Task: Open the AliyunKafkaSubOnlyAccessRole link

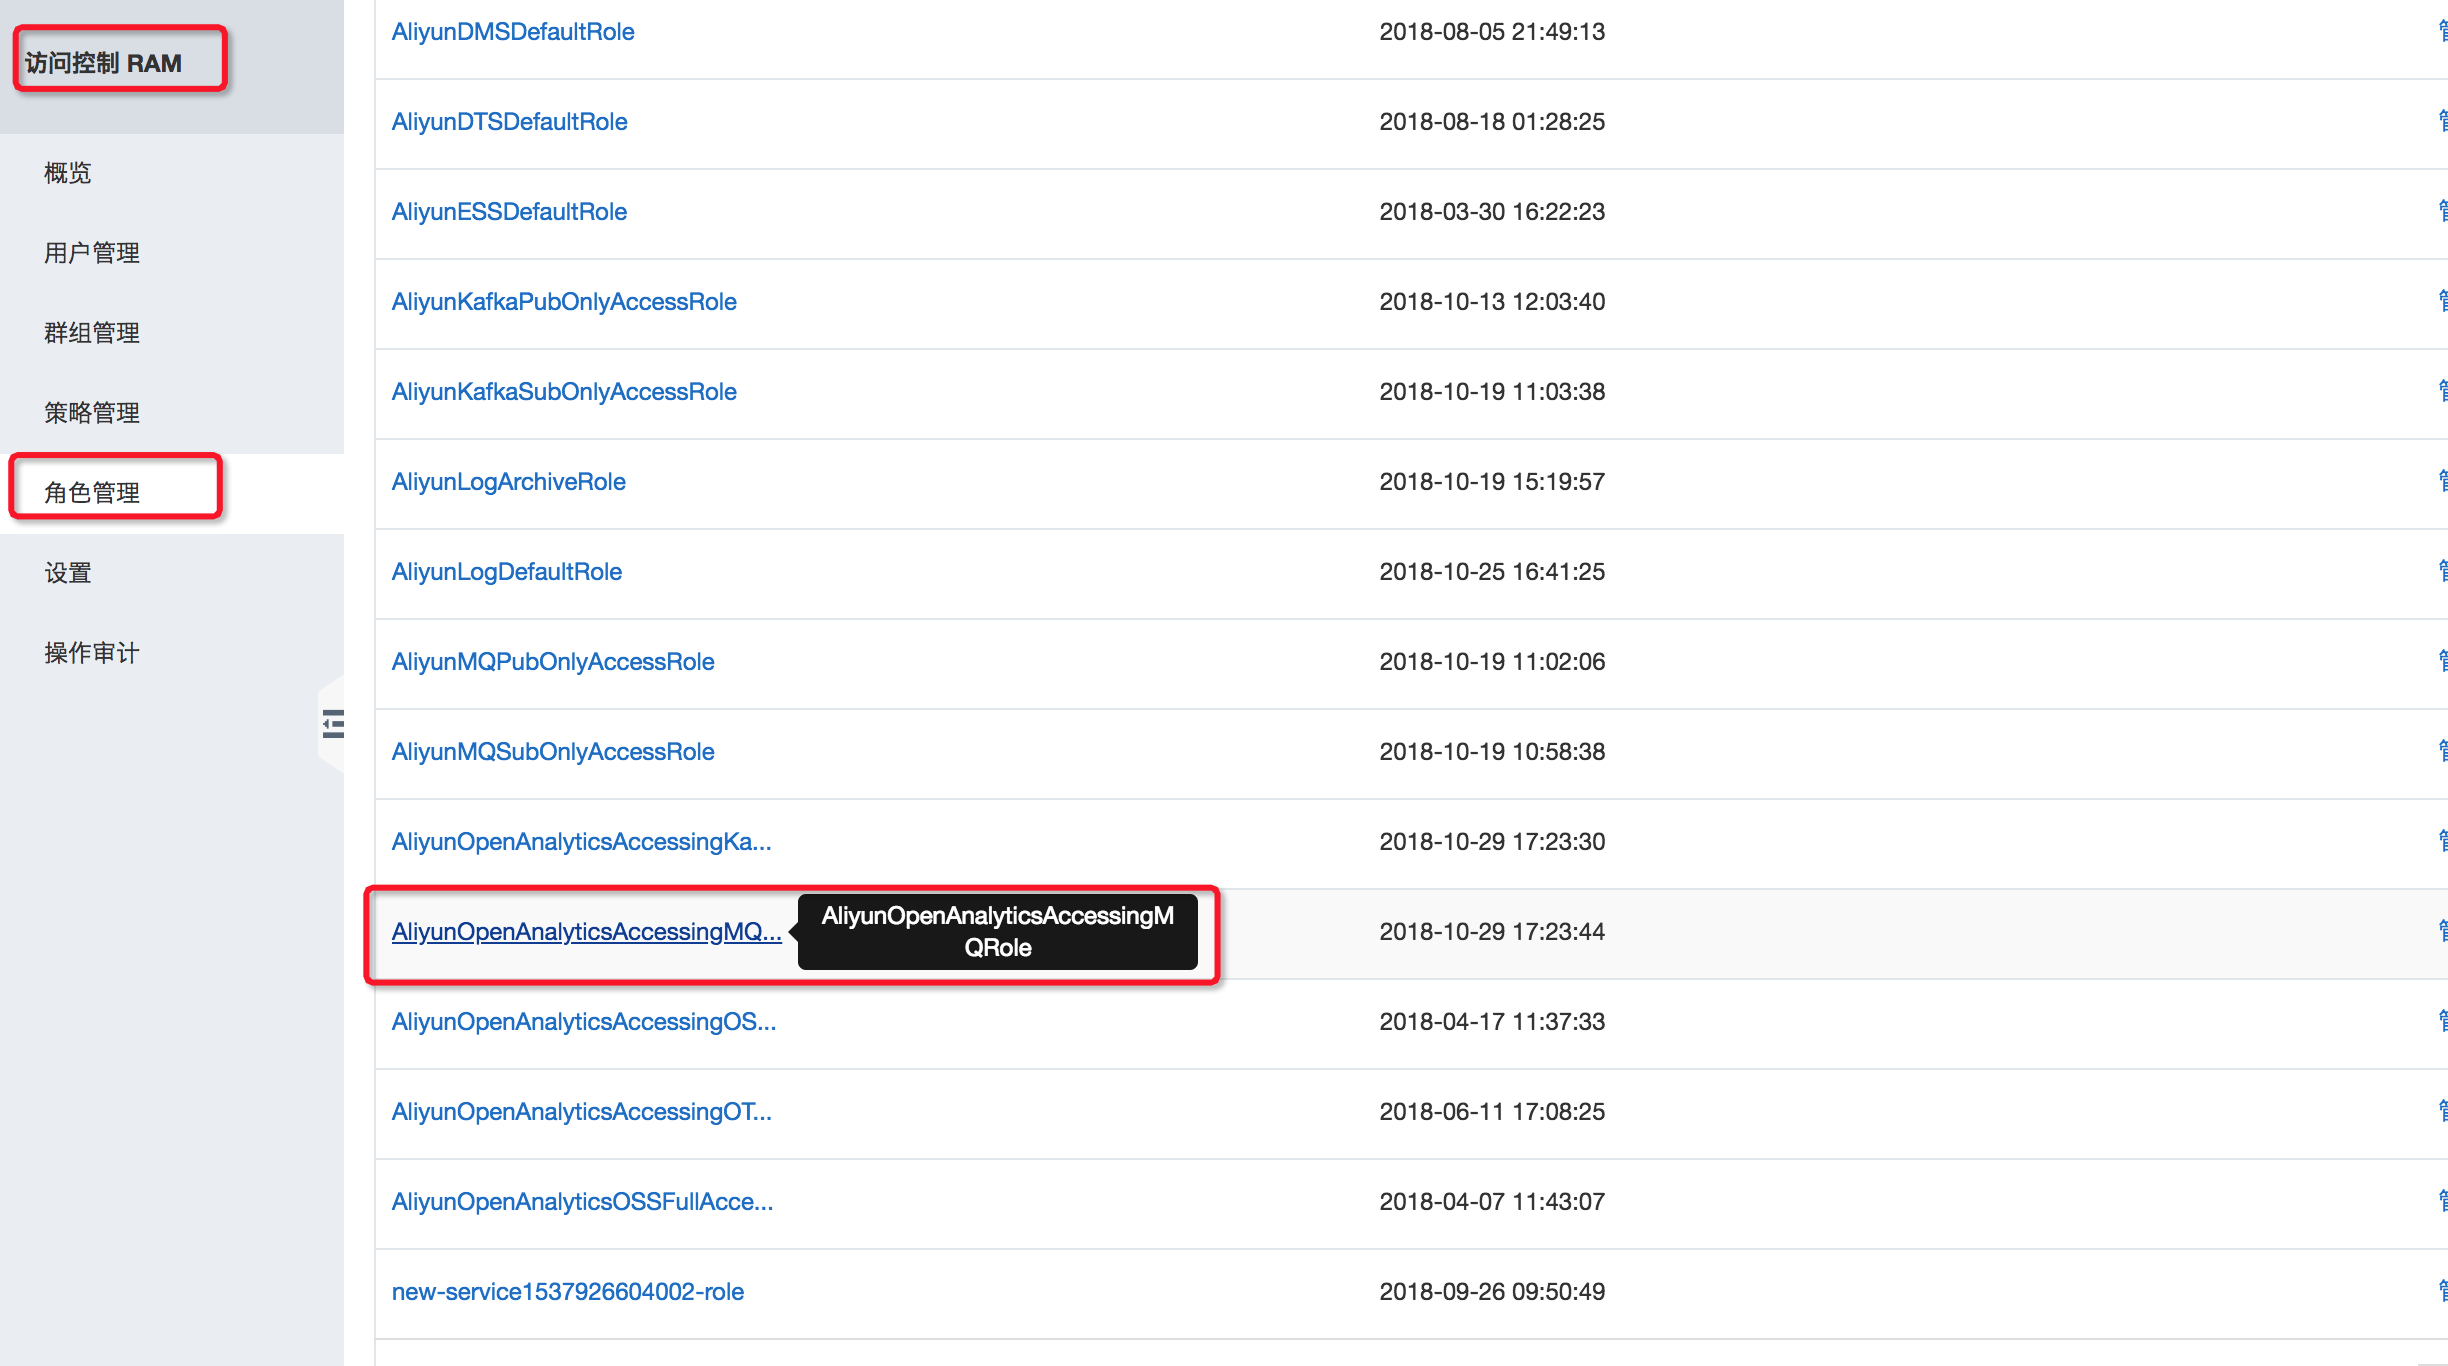Action: (x=564, y=392)
